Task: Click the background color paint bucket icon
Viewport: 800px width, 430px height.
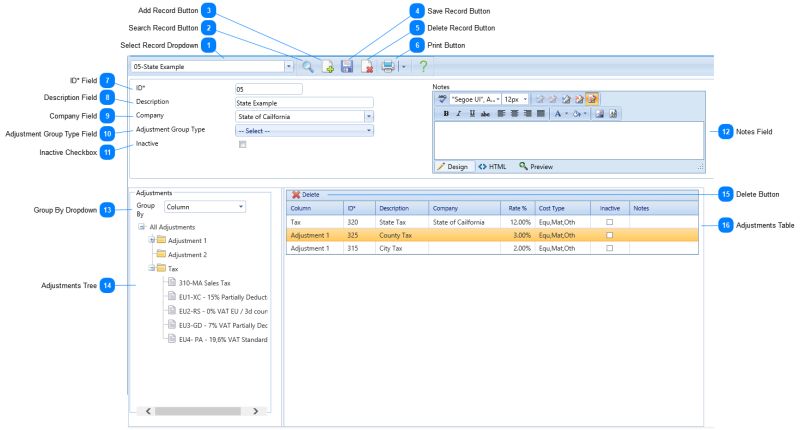Action: pyautogui.click(x=577, y=114)
